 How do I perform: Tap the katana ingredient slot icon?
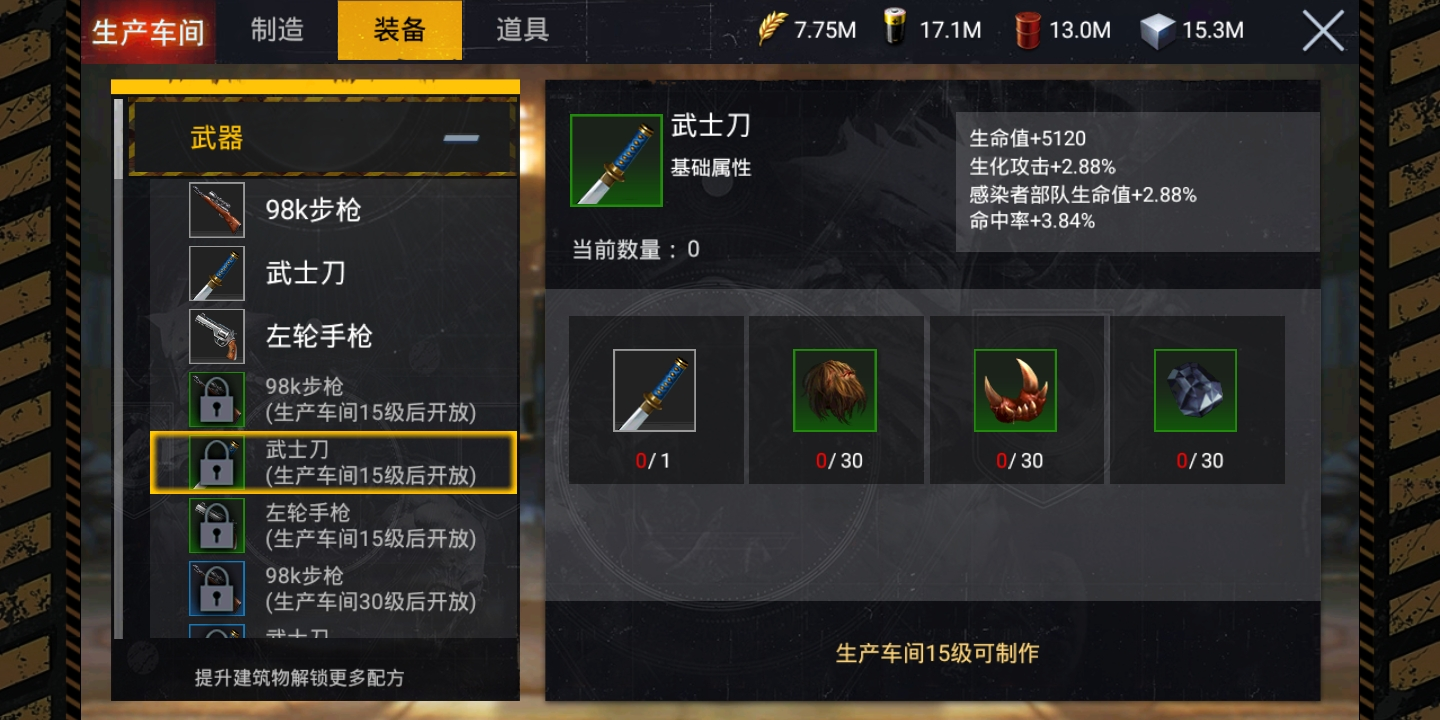(654, 390)
